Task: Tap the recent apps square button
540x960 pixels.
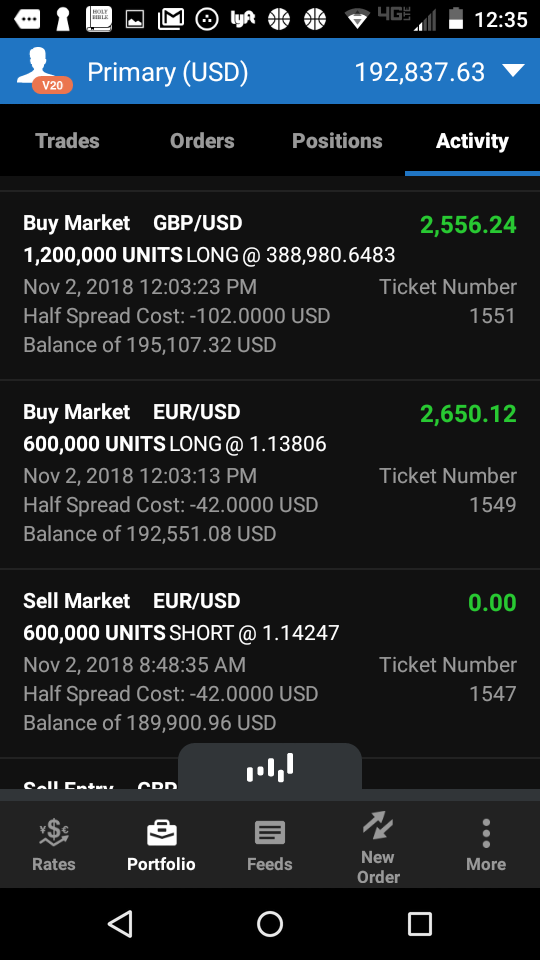Action: click(x=419, y=923)
